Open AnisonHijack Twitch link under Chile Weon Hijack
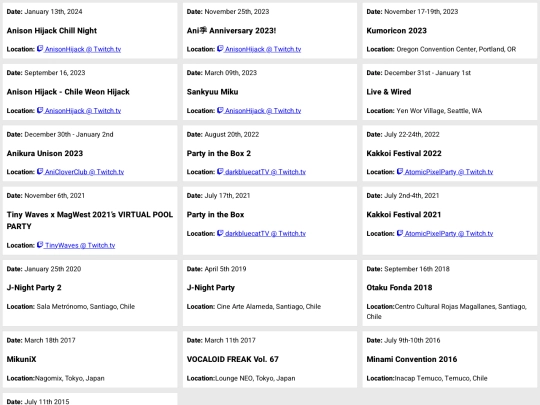Image resolution: width=540 pixels, height=405 pixels. [79, 111]
